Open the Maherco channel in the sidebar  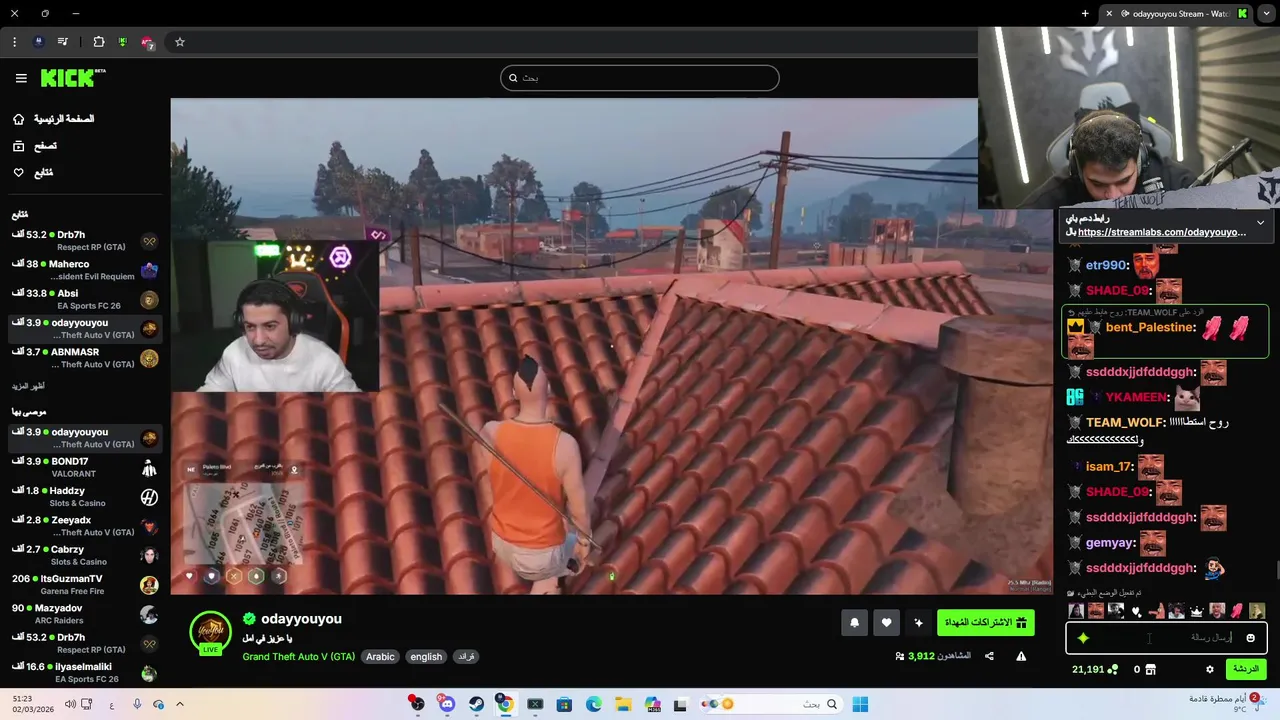tap(84, 270)
